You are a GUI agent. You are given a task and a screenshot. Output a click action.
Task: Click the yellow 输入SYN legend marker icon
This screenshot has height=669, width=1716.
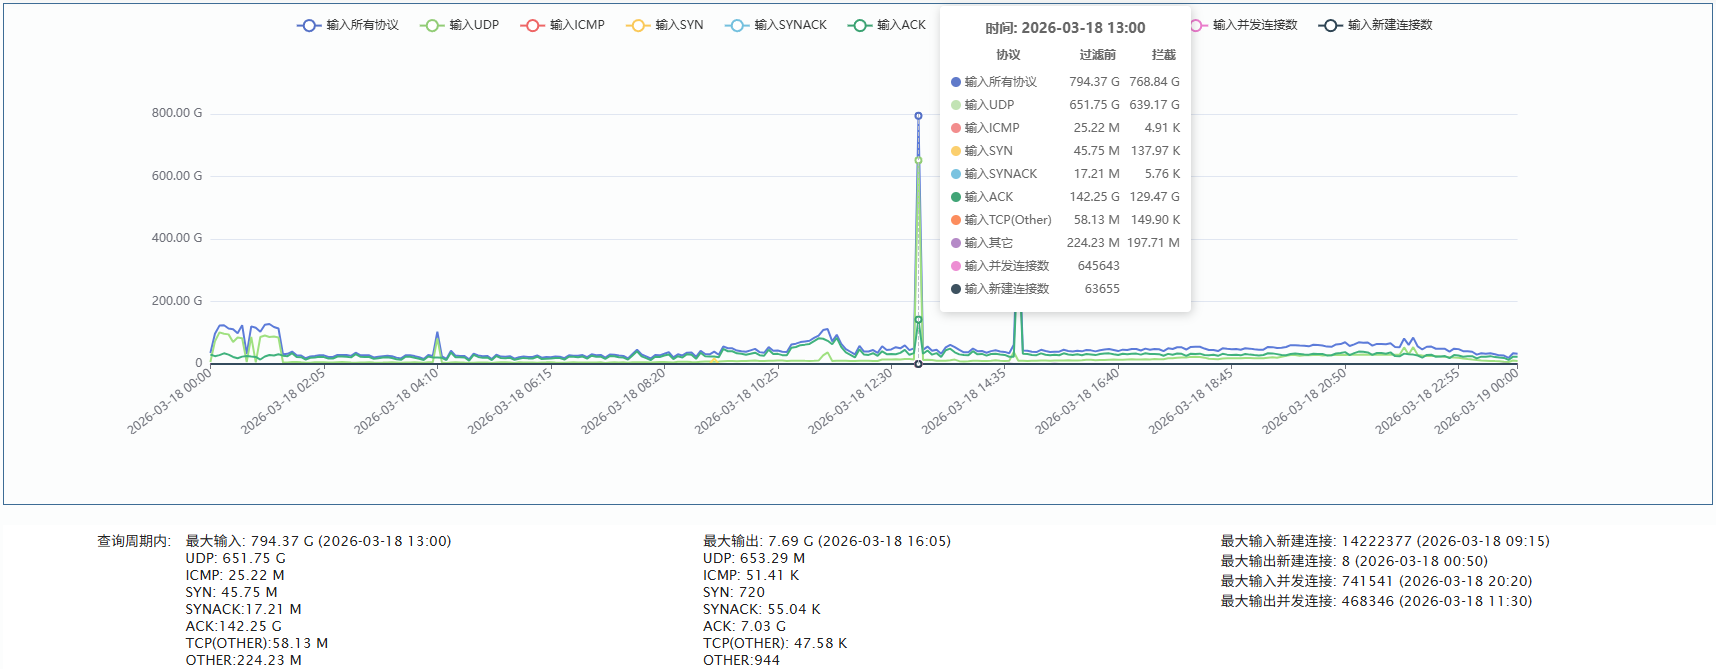pos(638,25)
